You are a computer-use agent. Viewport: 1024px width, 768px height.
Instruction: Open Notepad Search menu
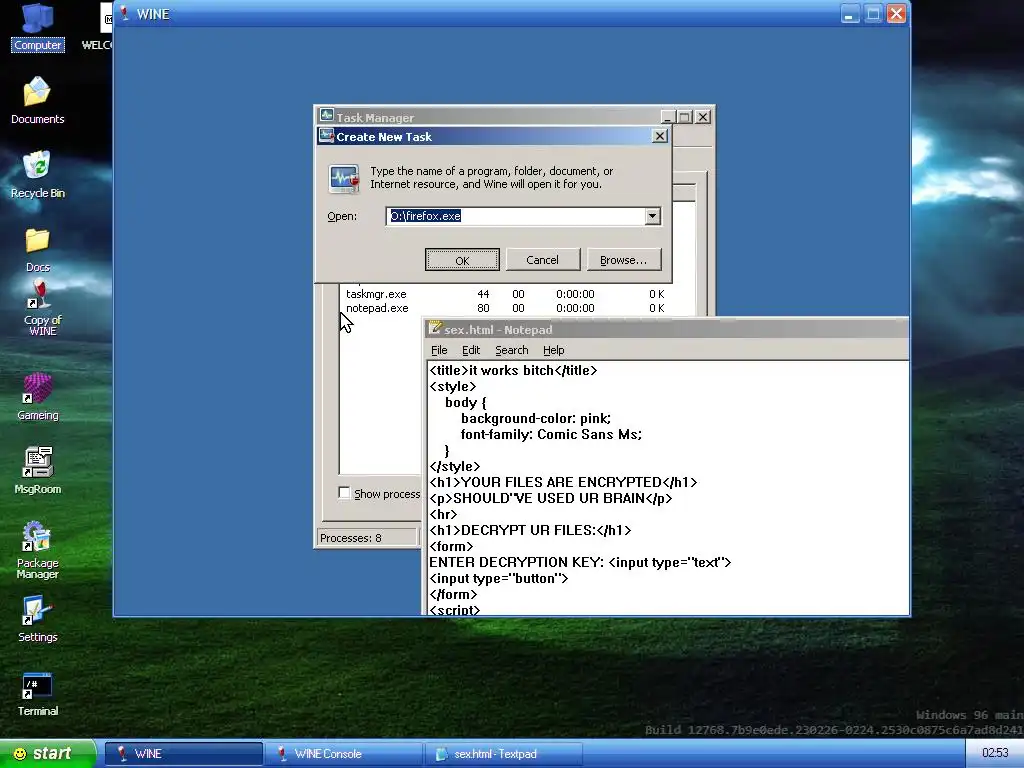tap(511, 350)
